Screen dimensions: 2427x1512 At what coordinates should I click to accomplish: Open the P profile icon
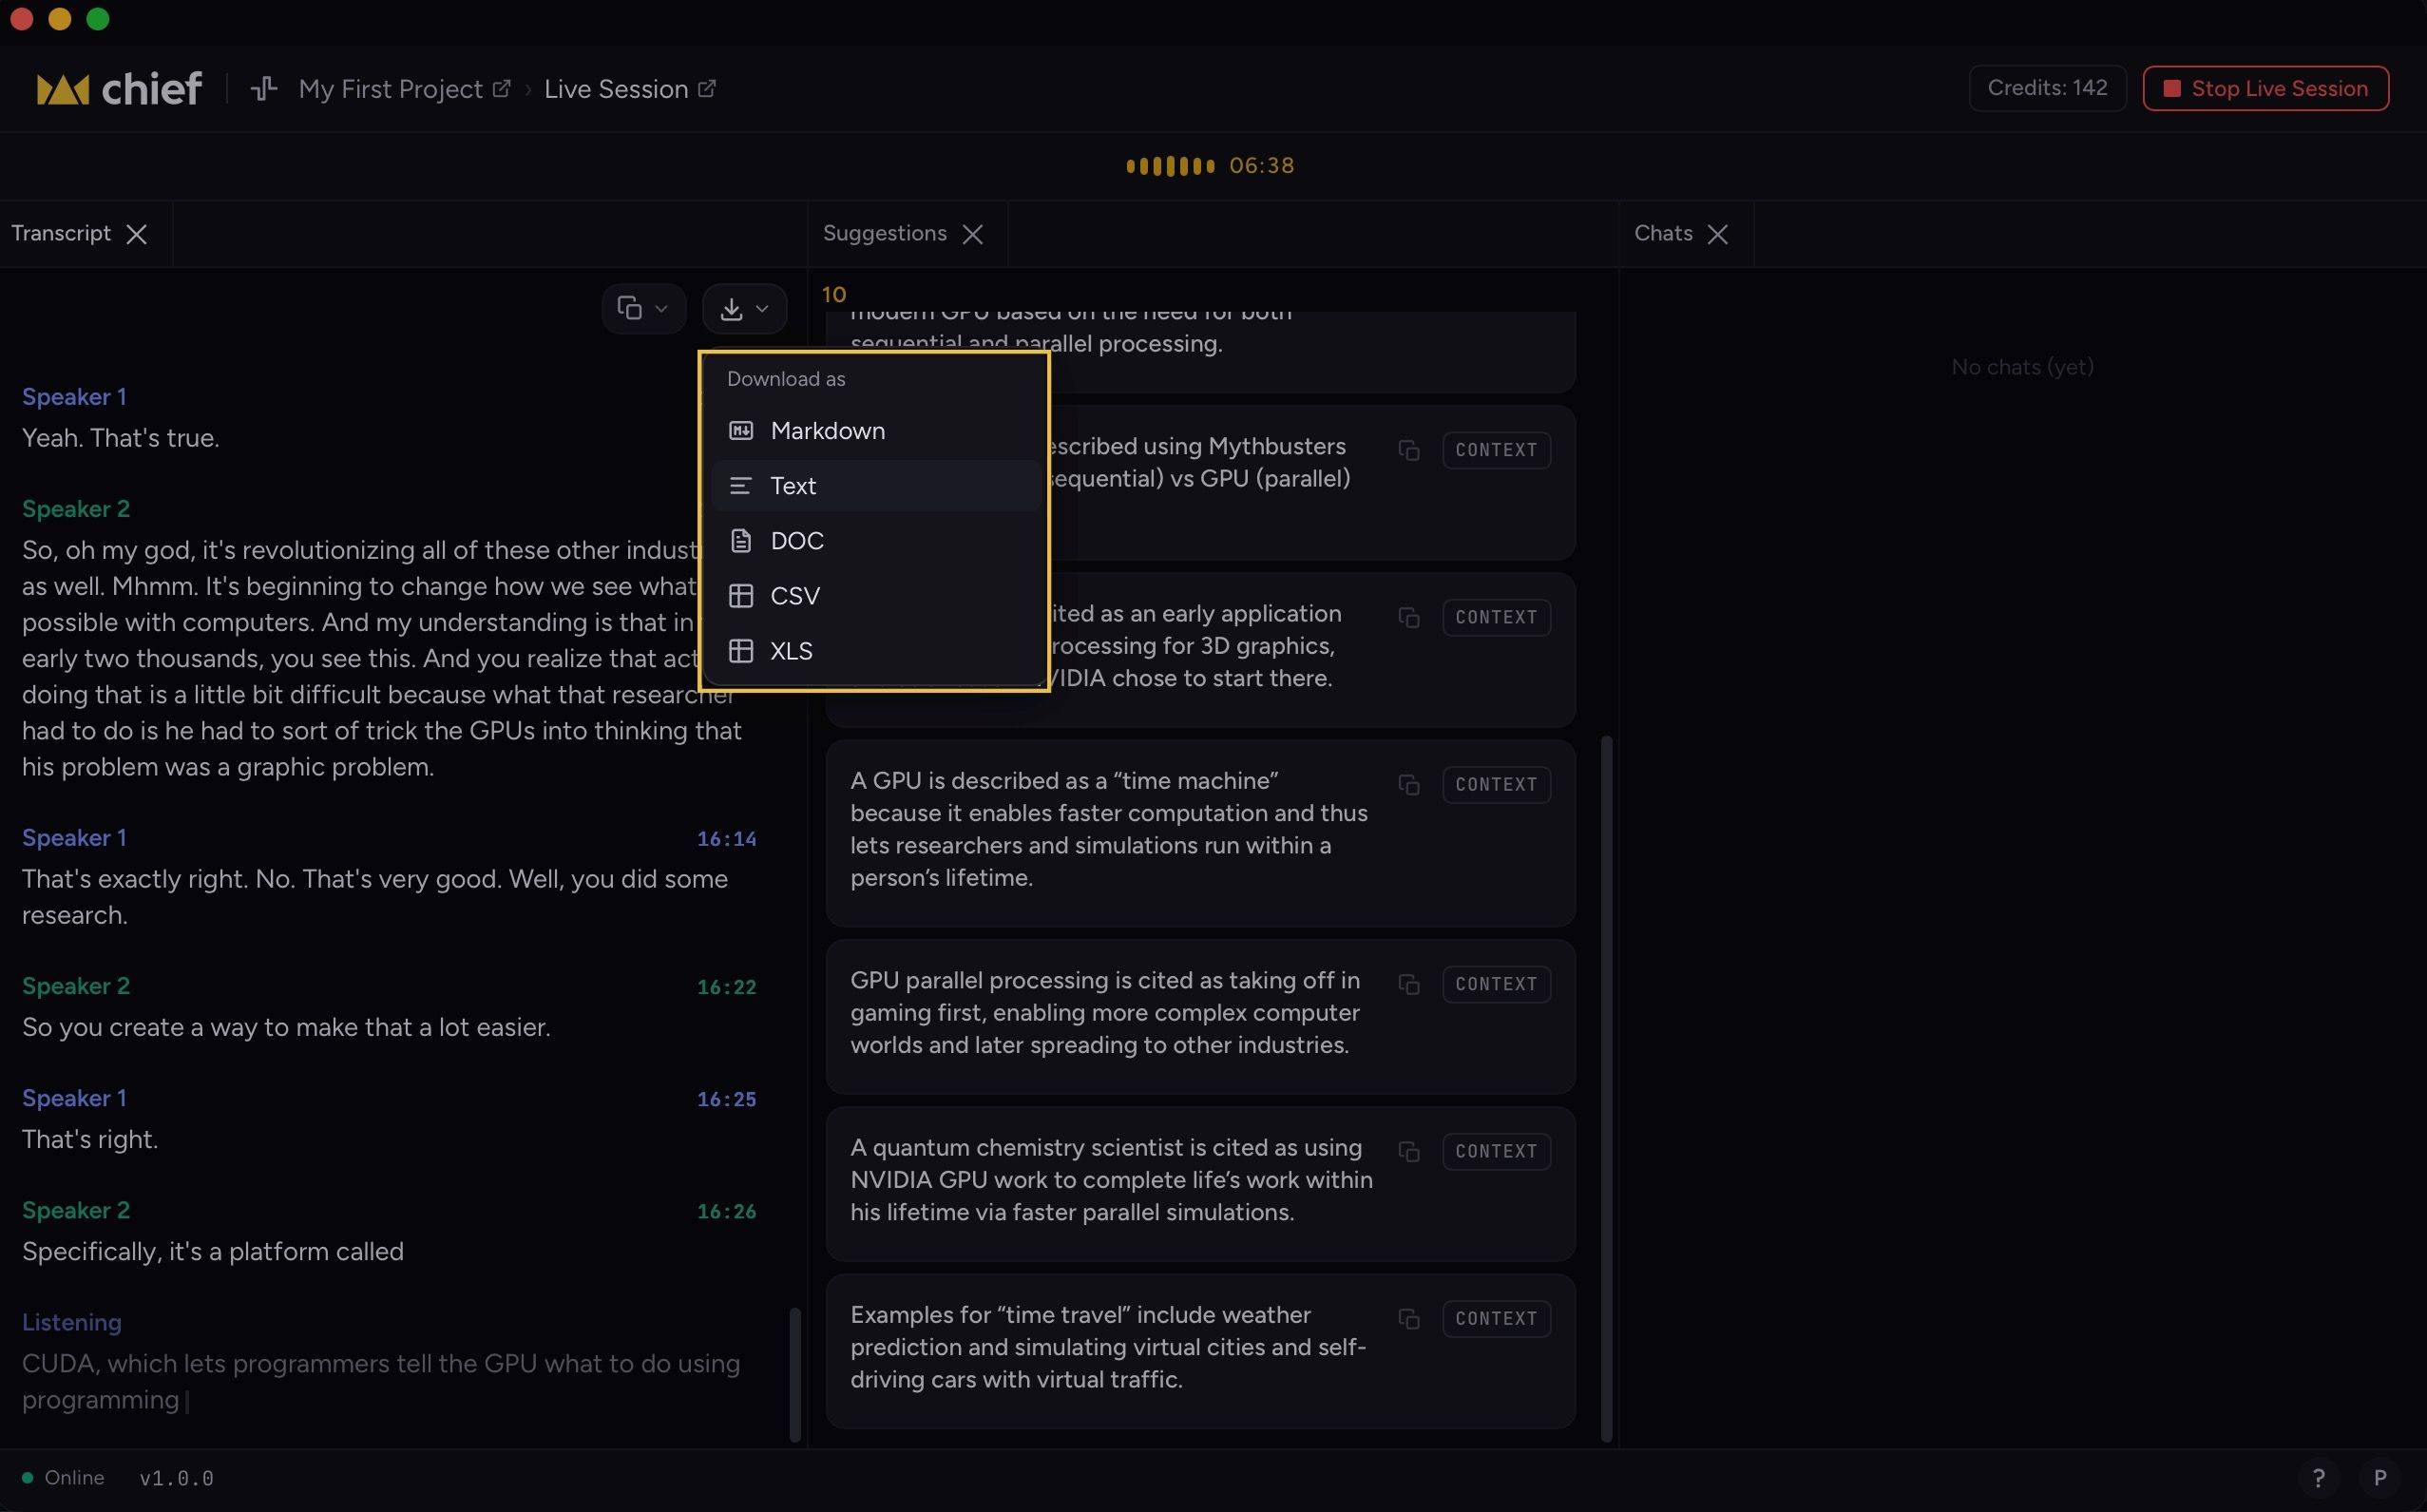(x=2380, y=1478)
